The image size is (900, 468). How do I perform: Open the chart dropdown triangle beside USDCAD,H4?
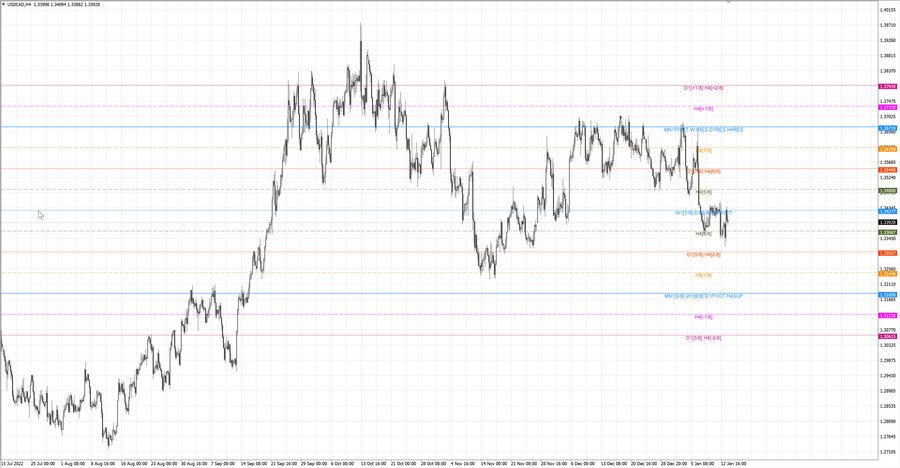tap(3, 4)
